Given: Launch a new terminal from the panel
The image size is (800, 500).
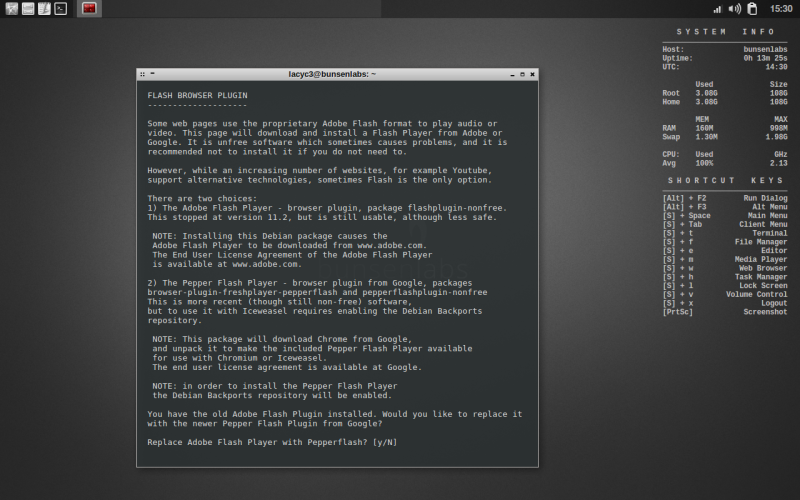Looking at the screenshot, I should 61,9.
